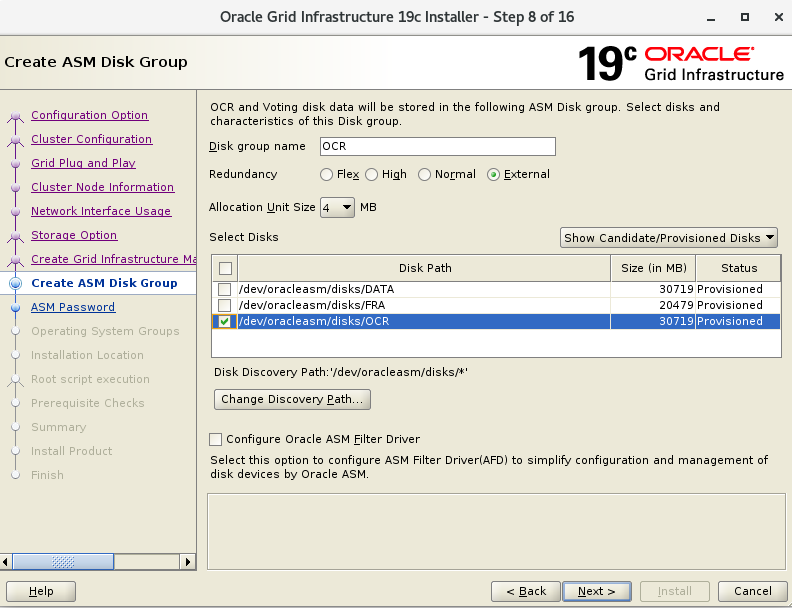Select the /dev/oracleasm/disks/OCR row path

click(x=314, y=322)
